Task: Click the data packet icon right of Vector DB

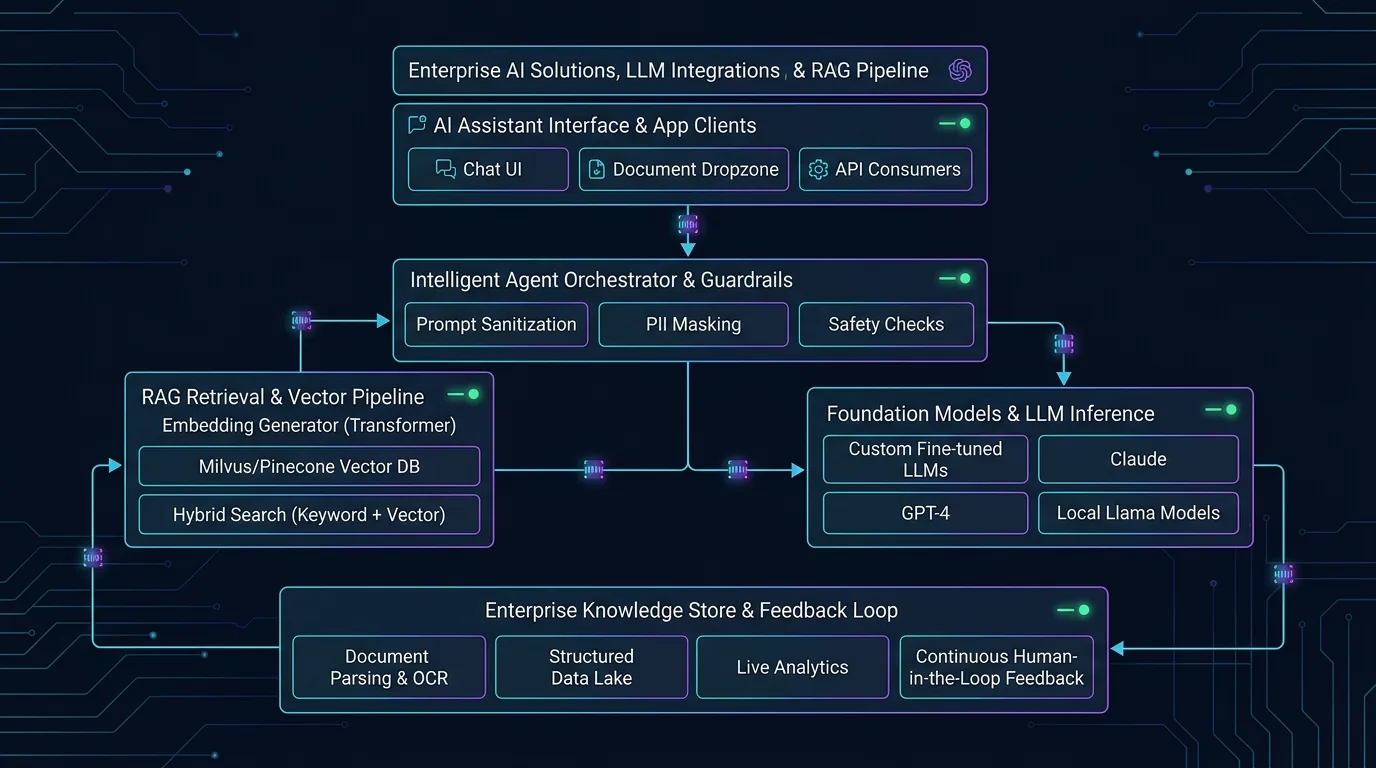Action: 594,469
